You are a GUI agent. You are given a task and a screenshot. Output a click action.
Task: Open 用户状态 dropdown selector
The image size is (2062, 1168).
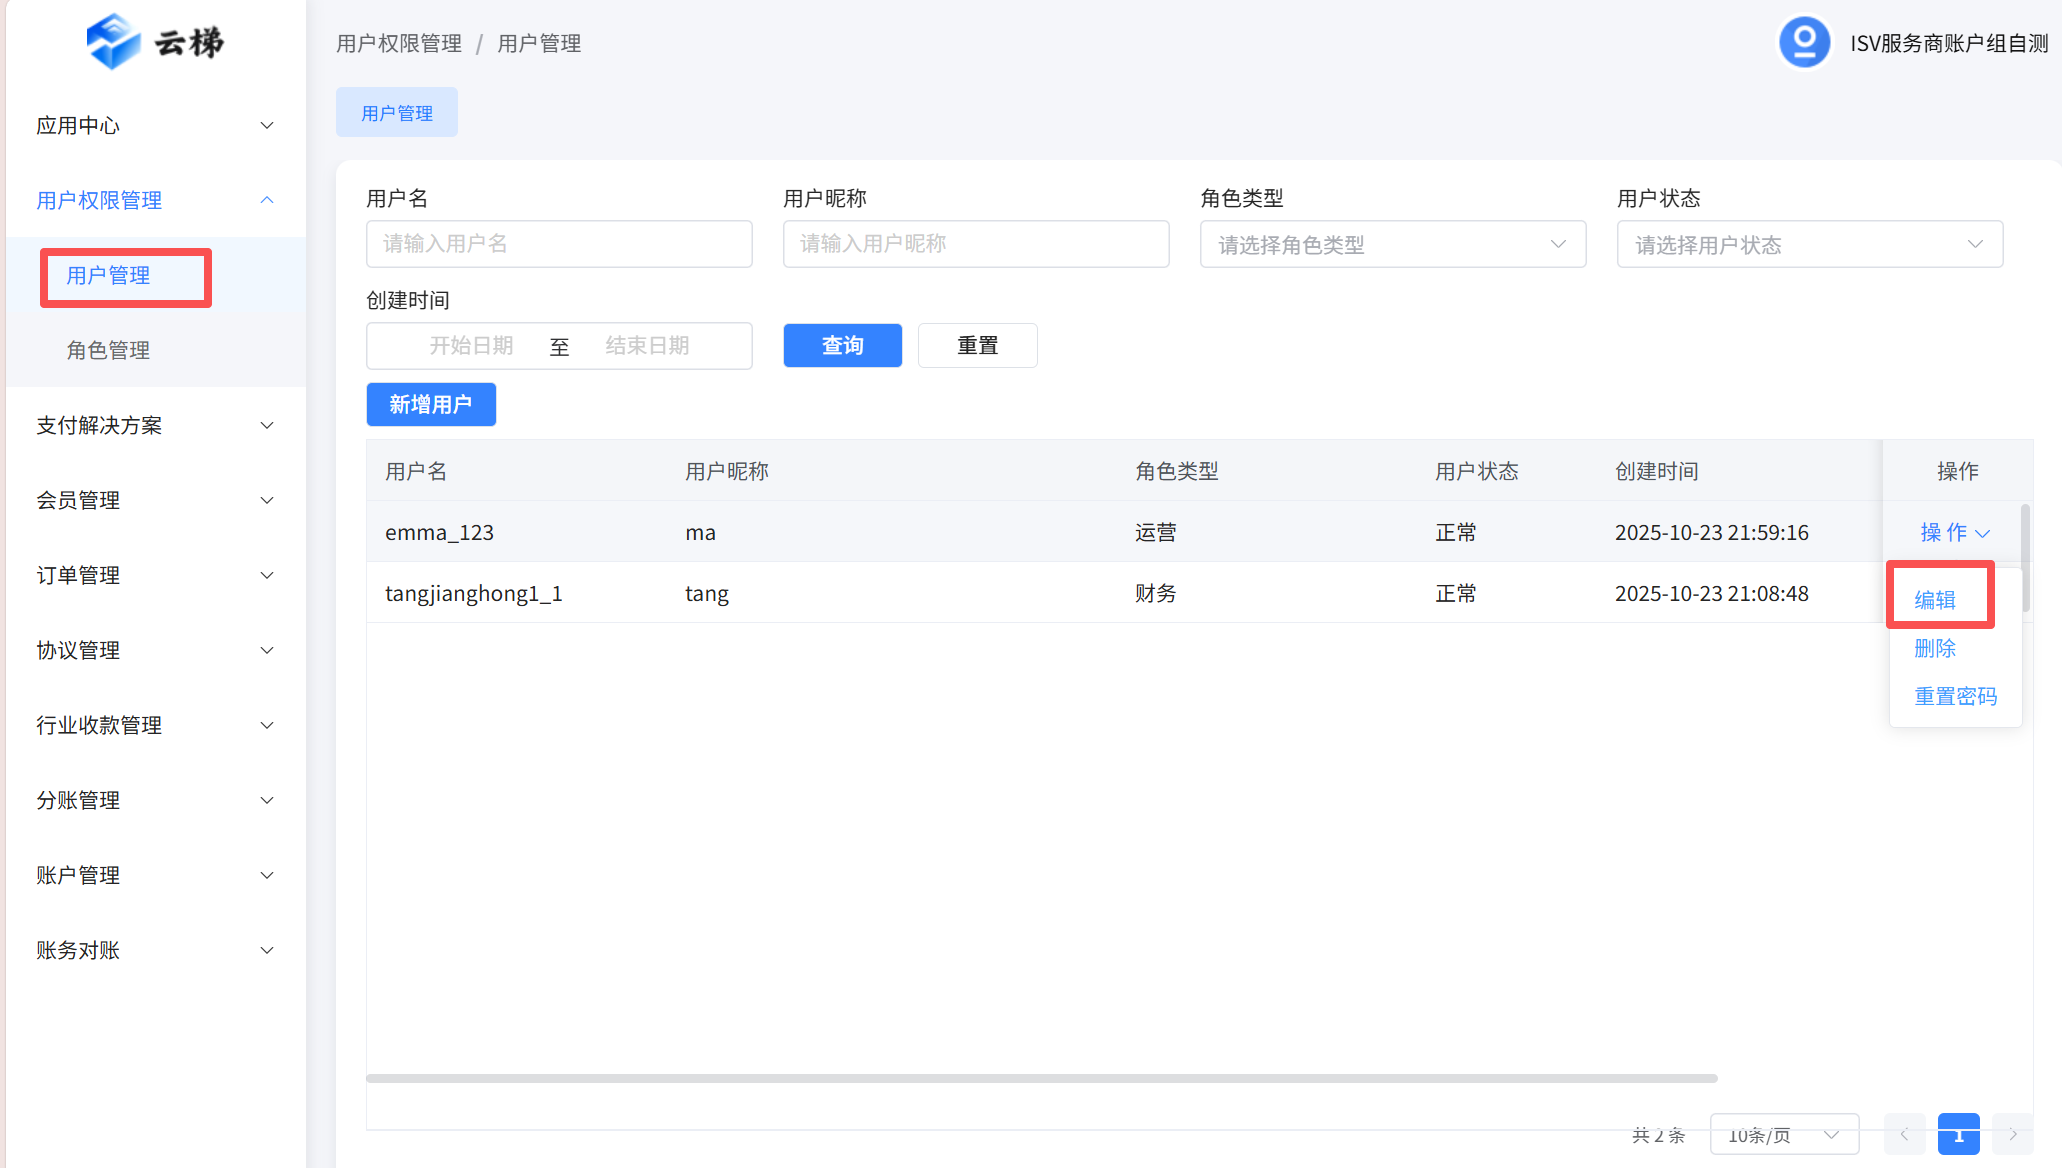(1809, 244)
